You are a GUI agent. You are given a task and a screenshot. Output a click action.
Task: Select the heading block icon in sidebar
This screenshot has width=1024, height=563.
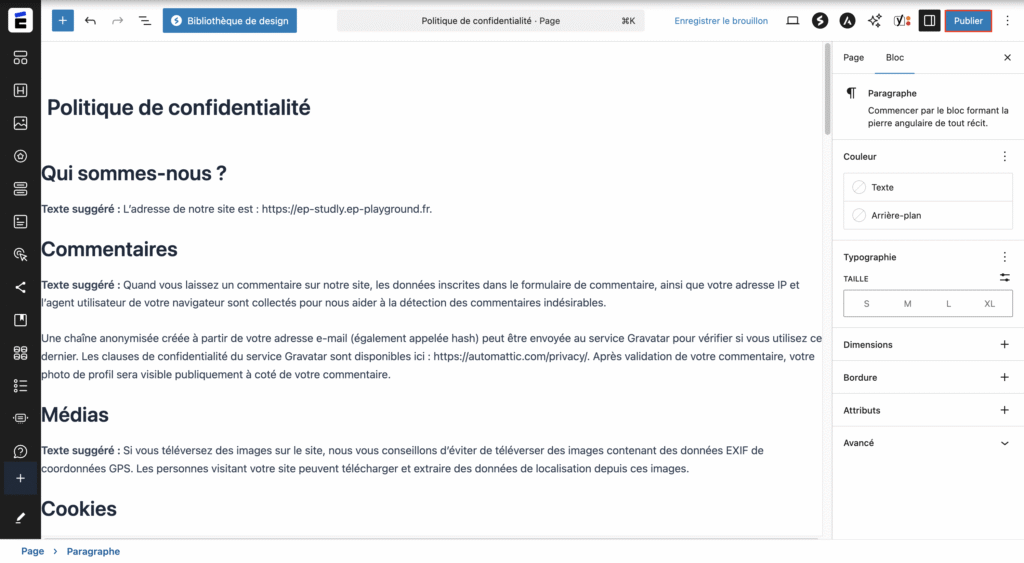tap(20, 90)
